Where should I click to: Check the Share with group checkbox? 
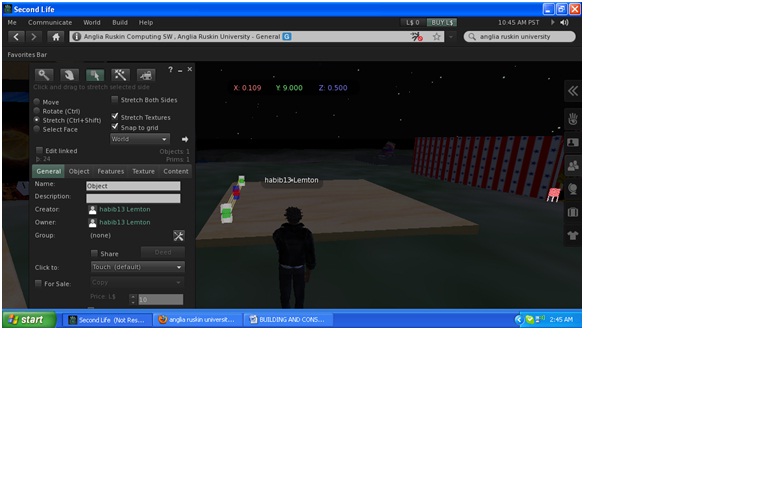pos(94,253)
